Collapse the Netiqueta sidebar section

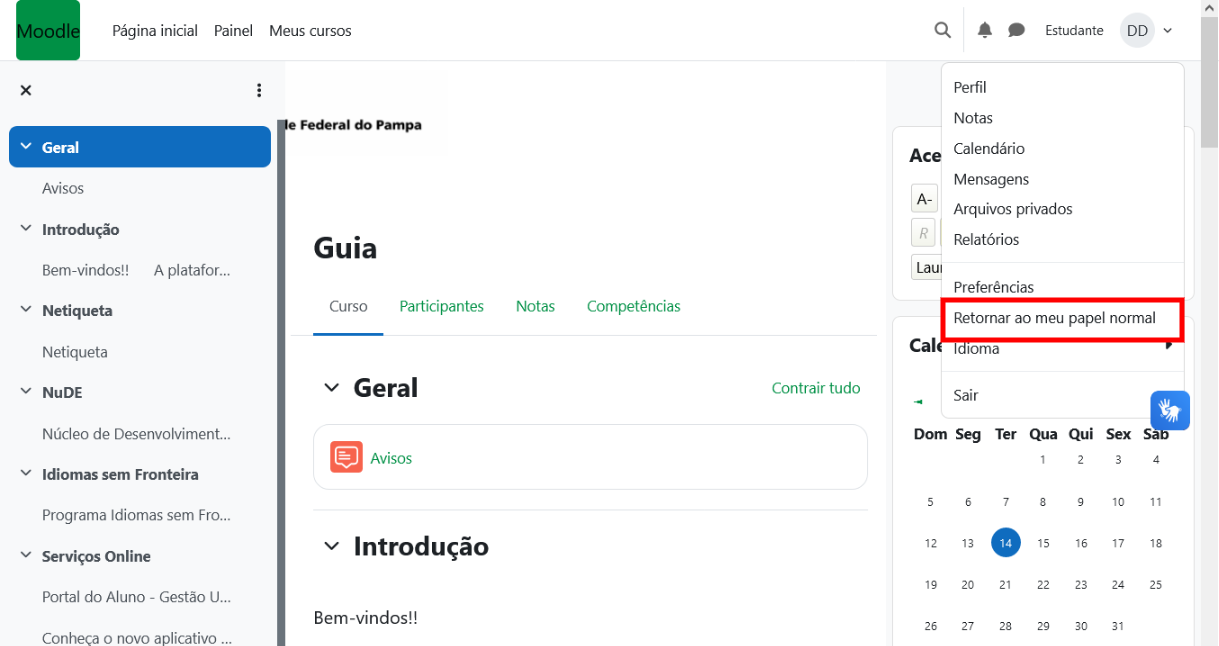click(26, 310)
